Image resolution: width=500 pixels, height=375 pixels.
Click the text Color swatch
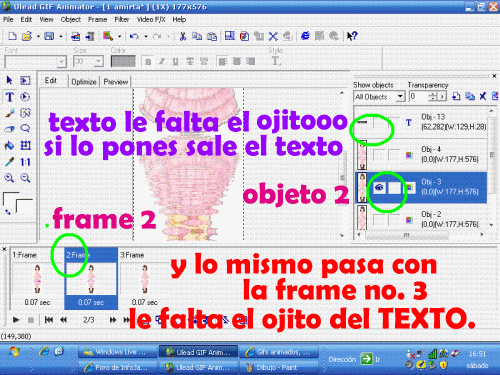[123, 62]
